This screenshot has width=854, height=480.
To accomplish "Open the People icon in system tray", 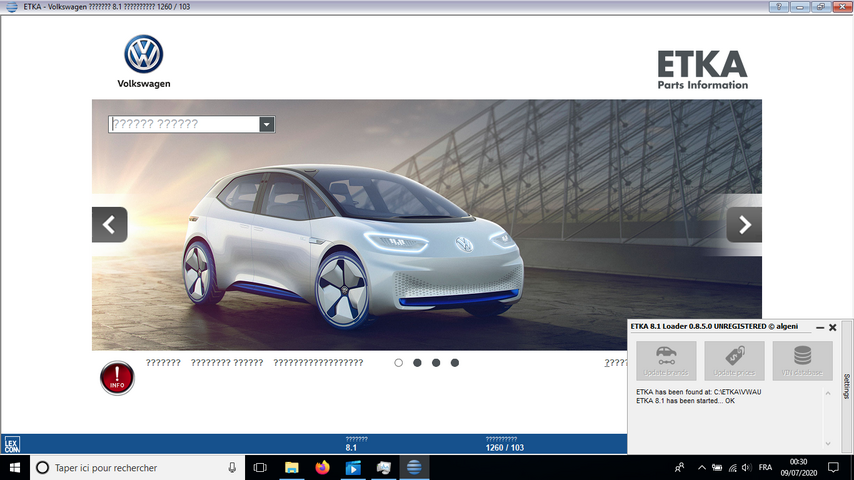I will tap(679, 467).
